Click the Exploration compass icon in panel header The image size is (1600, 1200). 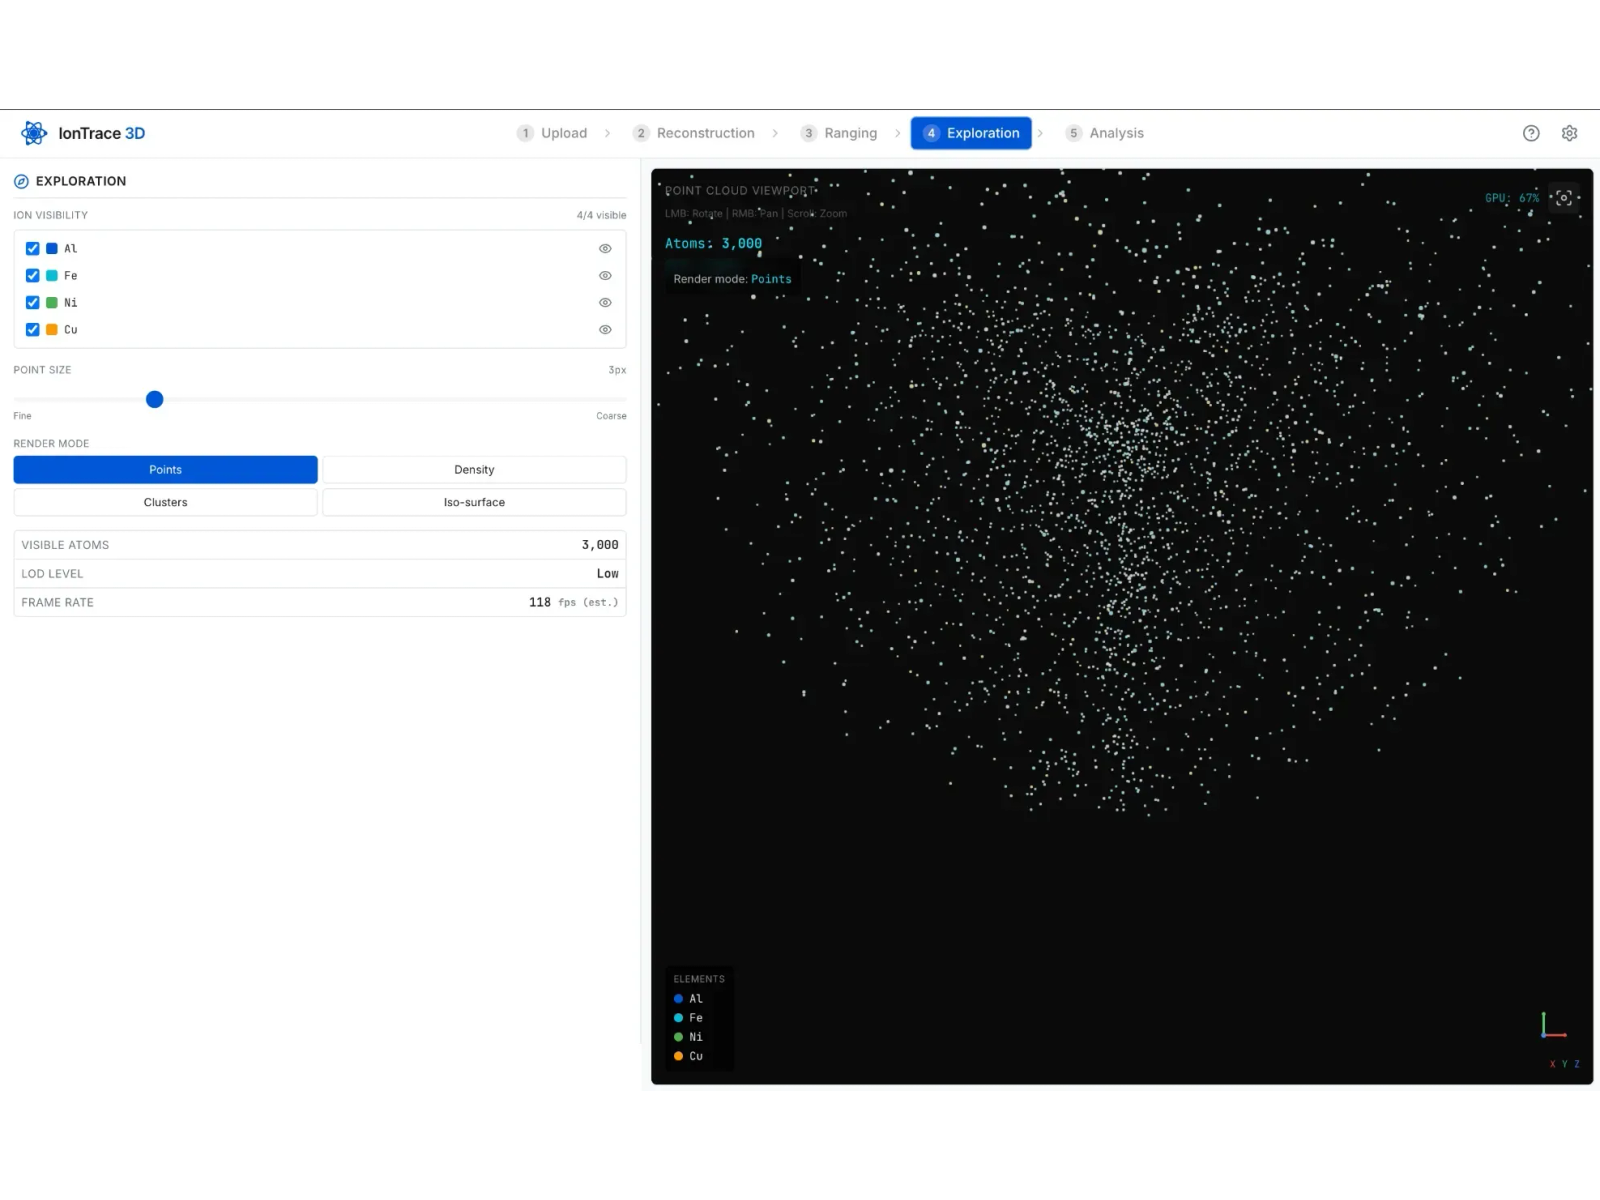tap(21, 181)
